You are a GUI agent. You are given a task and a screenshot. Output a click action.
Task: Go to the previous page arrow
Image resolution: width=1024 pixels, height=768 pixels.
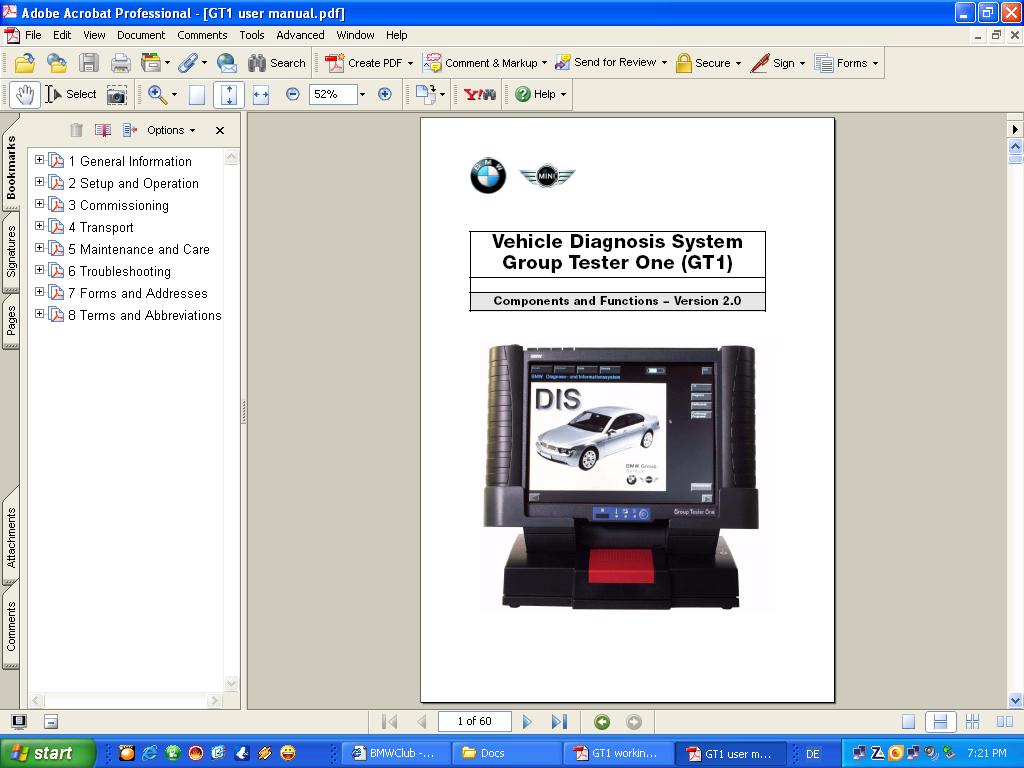pyautogui.click(x=422, y=722)
